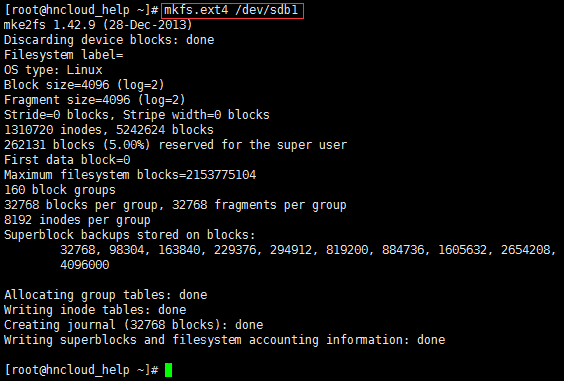Click the Creating journal (32768 blocks) line
This screenshot has width=564, height=381.
pos(133,325)
